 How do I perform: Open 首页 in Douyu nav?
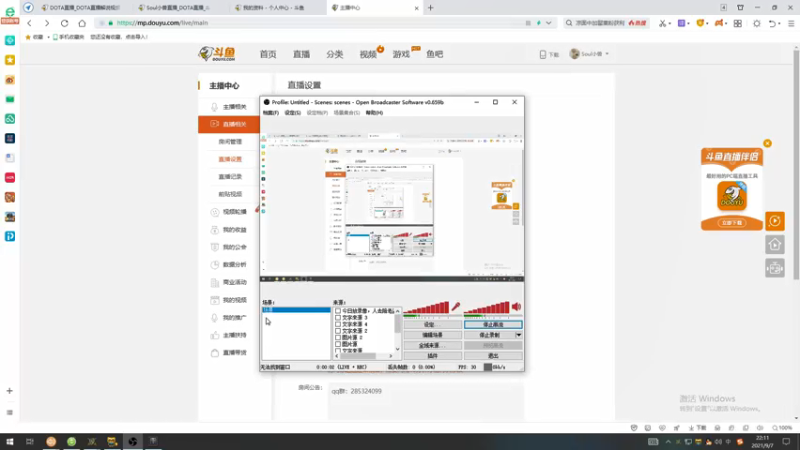coord(268,54)
